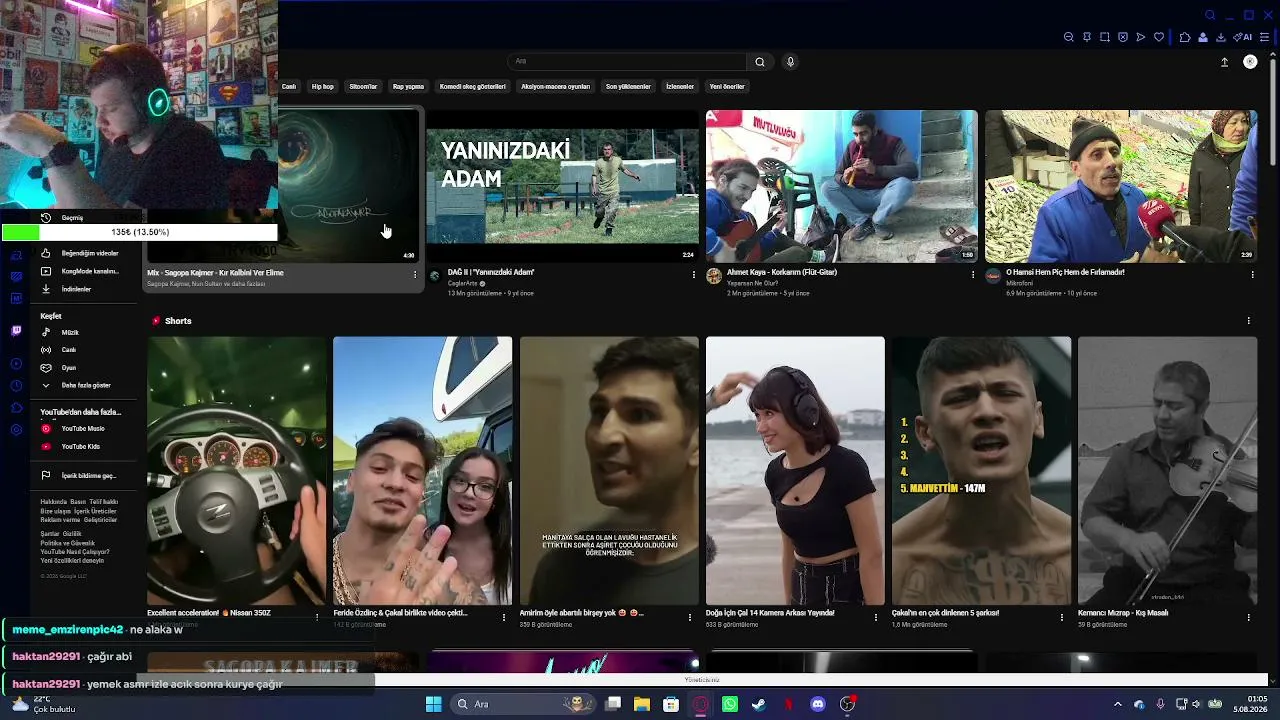This screenshot has height=720, width=1280.
Task: Open the 'YANINIZDAKİ ADAM' video thumbnail
Action: (562, 186)
